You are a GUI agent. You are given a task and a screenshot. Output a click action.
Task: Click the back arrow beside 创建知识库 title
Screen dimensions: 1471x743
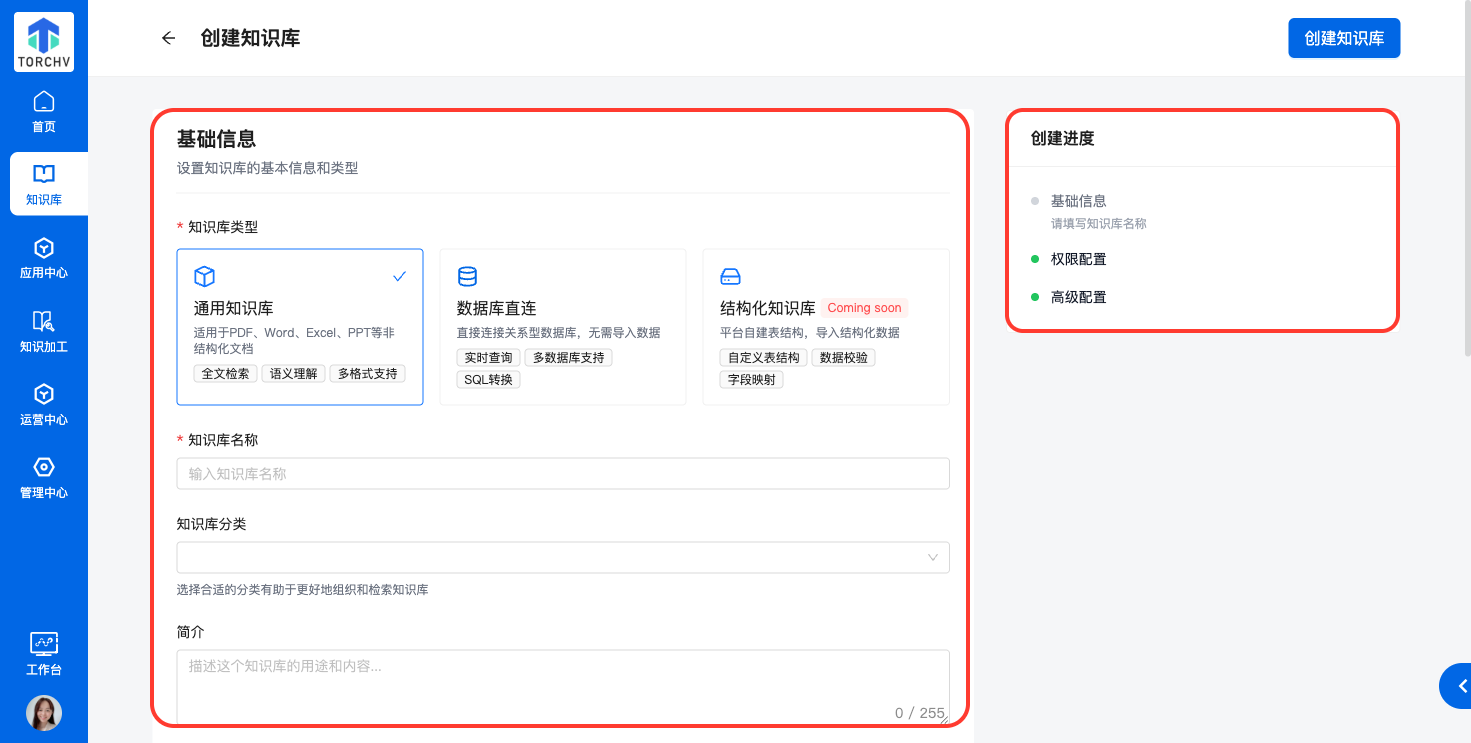(168, 38)
